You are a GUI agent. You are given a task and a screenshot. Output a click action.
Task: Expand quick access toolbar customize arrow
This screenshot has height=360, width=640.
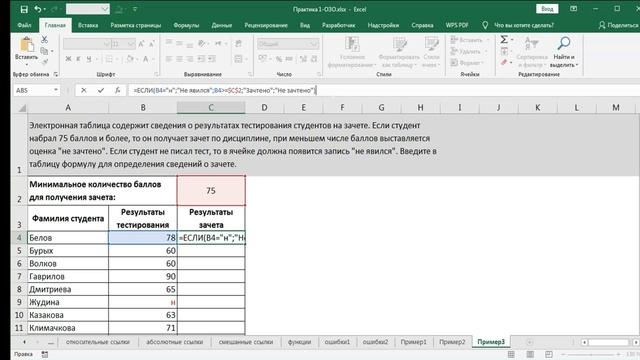(135, 9)
